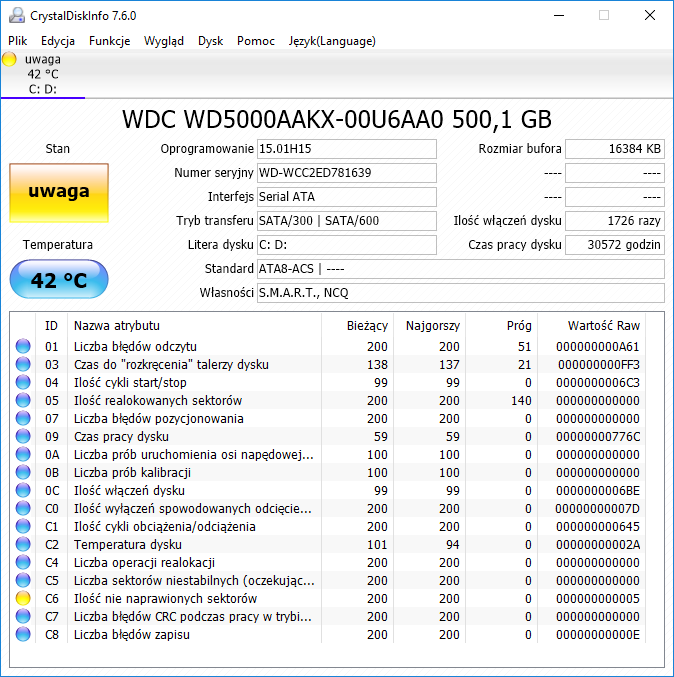Screen dimensions: 674x677
Task: Click raw value 00000000776C
Action: pos(598,437)
